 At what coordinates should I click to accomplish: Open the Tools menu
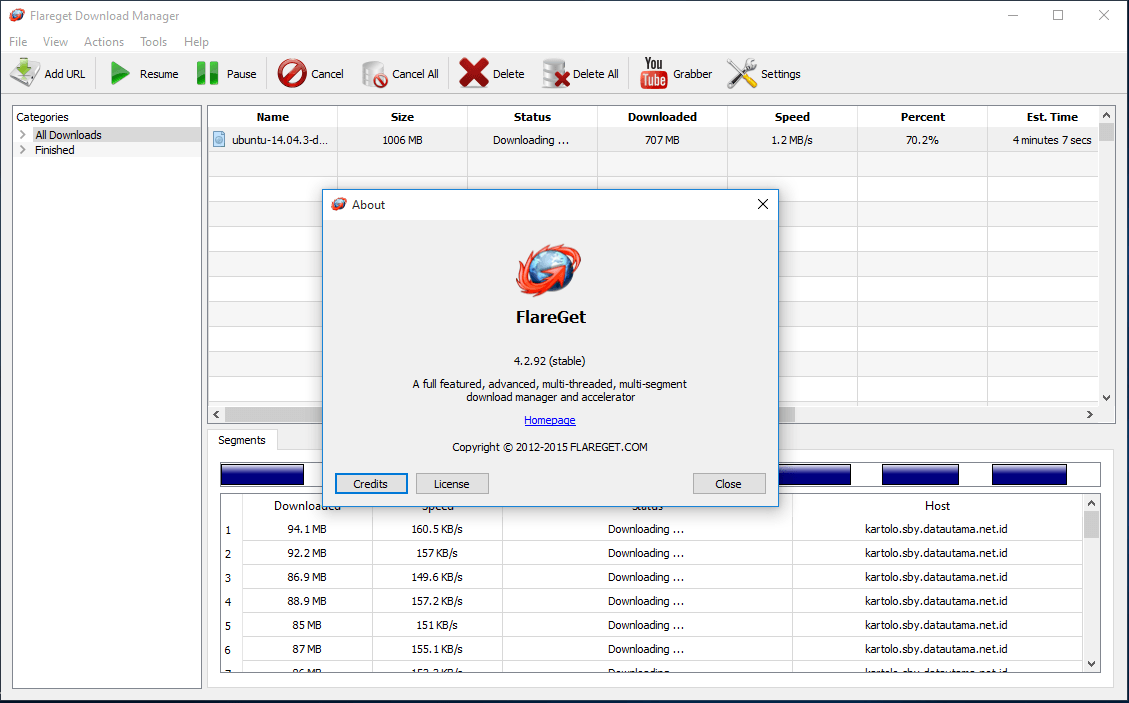tap(153, 42)
